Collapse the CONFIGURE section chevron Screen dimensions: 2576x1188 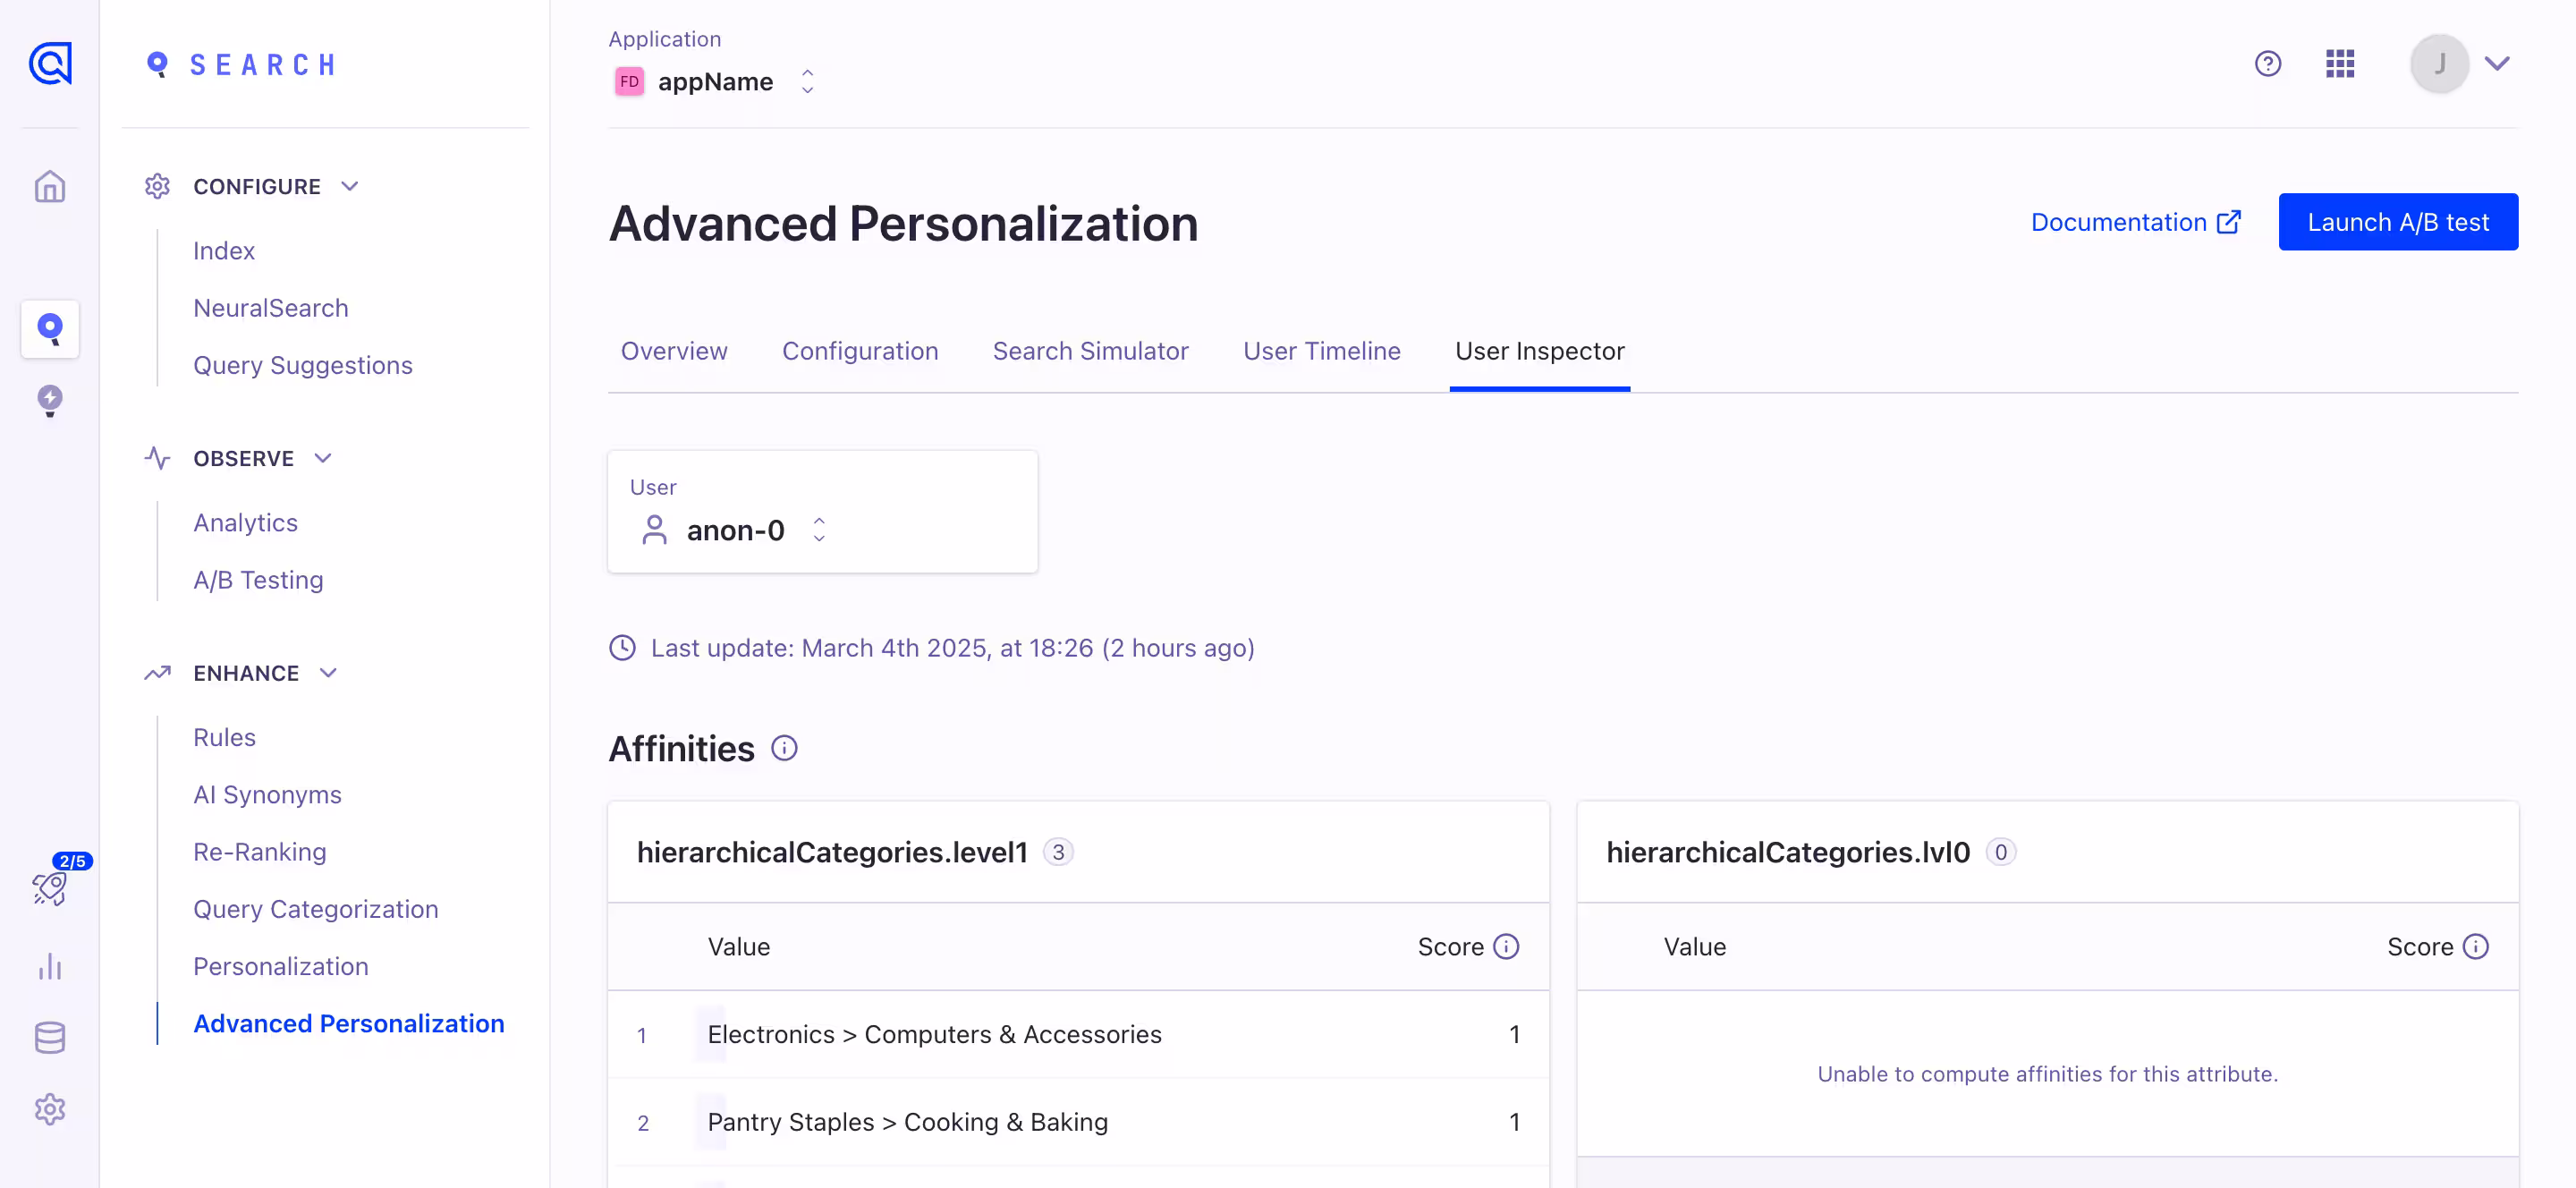click(x=349, y=186)
